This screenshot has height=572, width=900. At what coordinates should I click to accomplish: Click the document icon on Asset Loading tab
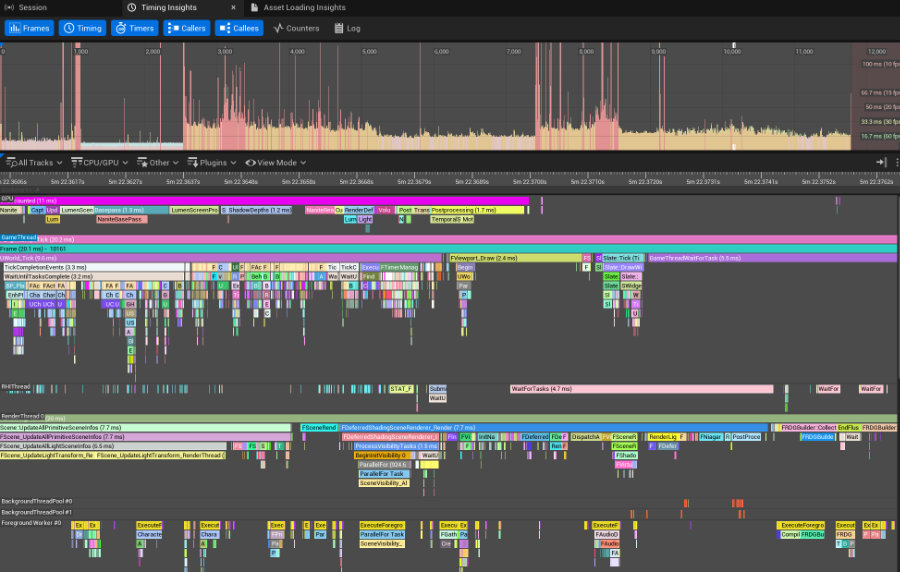coord(254,7)
